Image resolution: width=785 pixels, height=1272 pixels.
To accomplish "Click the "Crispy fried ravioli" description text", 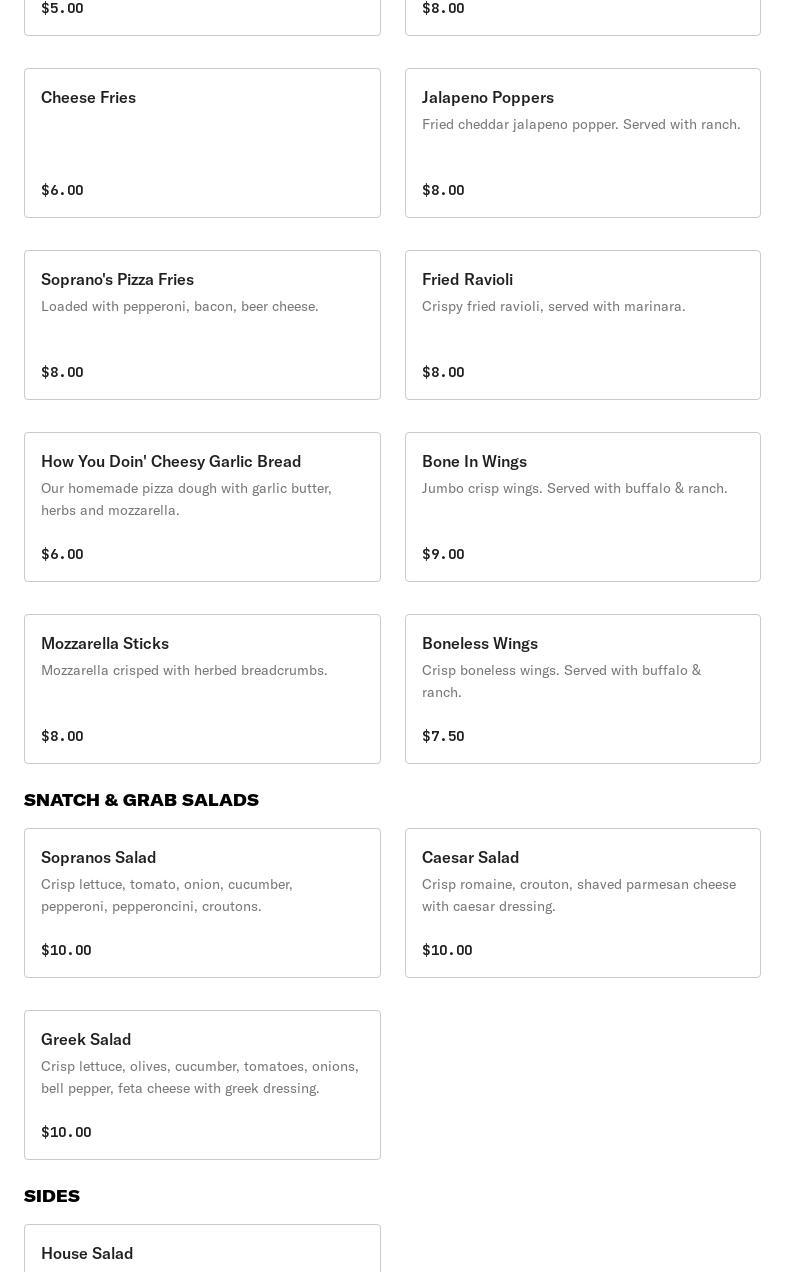I will (x=553, y=306).
